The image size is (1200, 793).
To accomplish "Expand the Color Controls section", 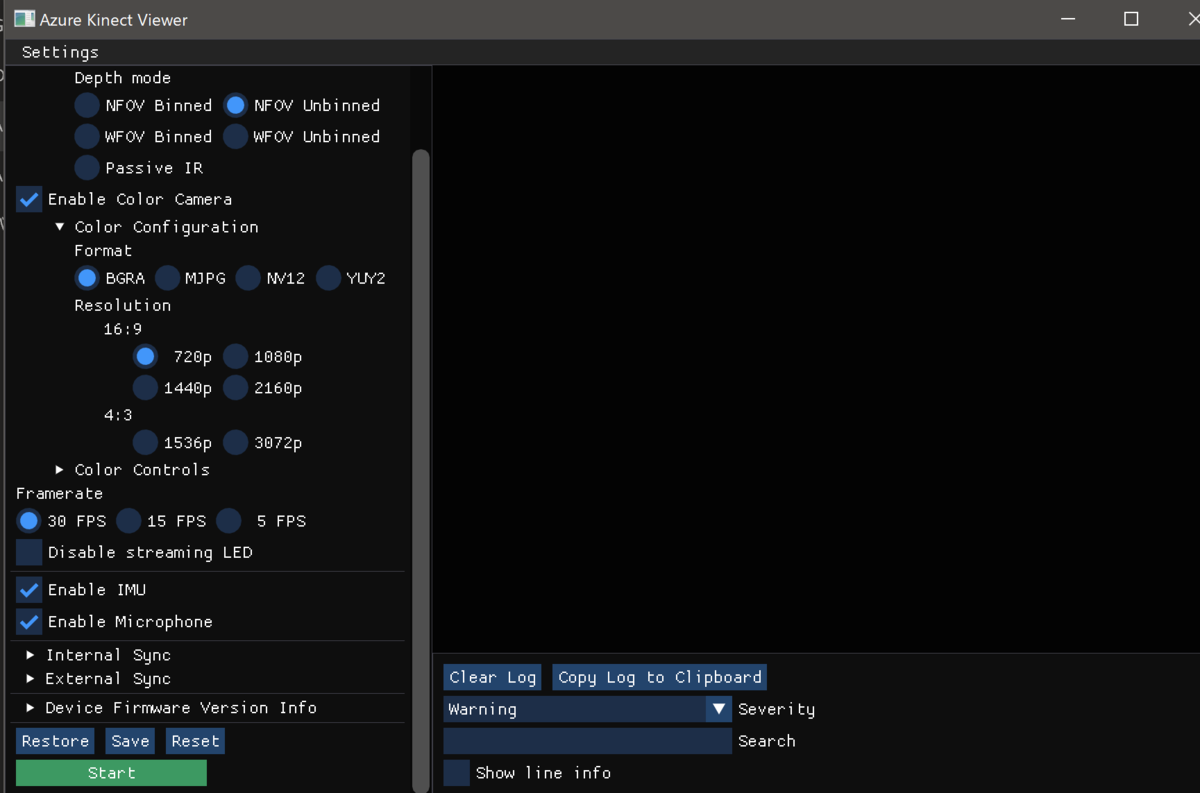I will [x=60, y=469].
